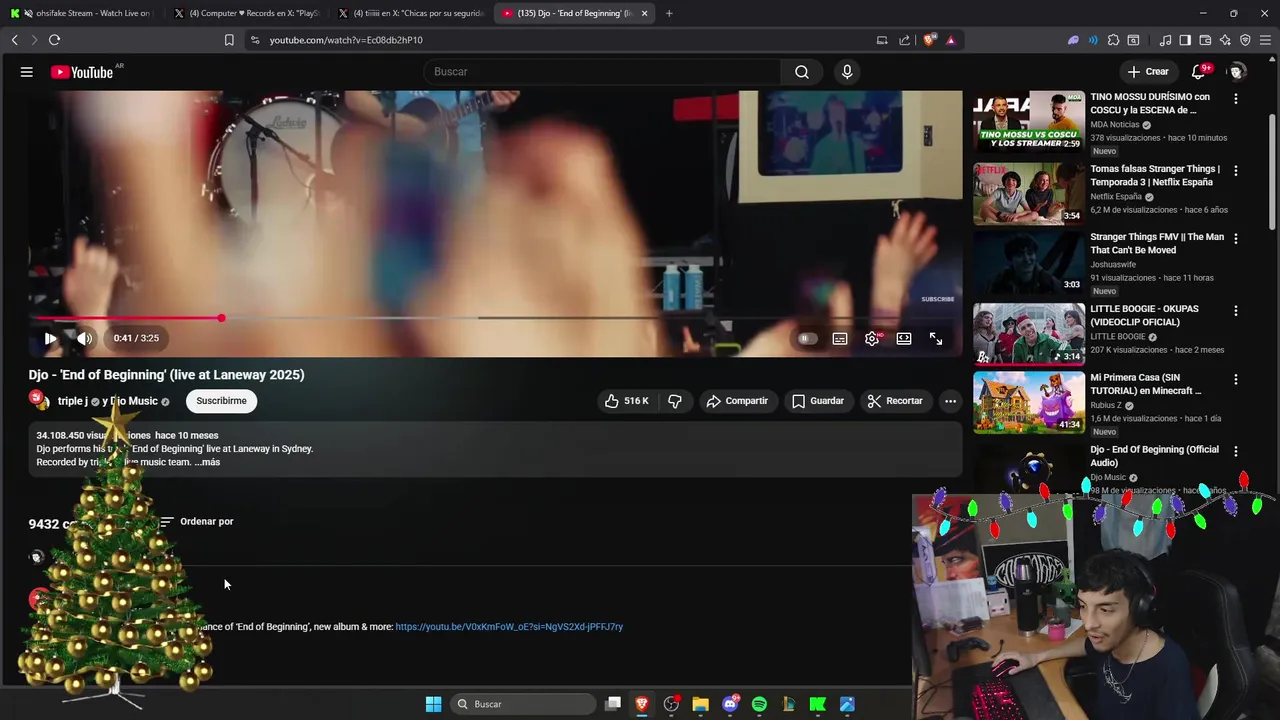Open the YouTube hamburger guide menu

tap(27, 72)
